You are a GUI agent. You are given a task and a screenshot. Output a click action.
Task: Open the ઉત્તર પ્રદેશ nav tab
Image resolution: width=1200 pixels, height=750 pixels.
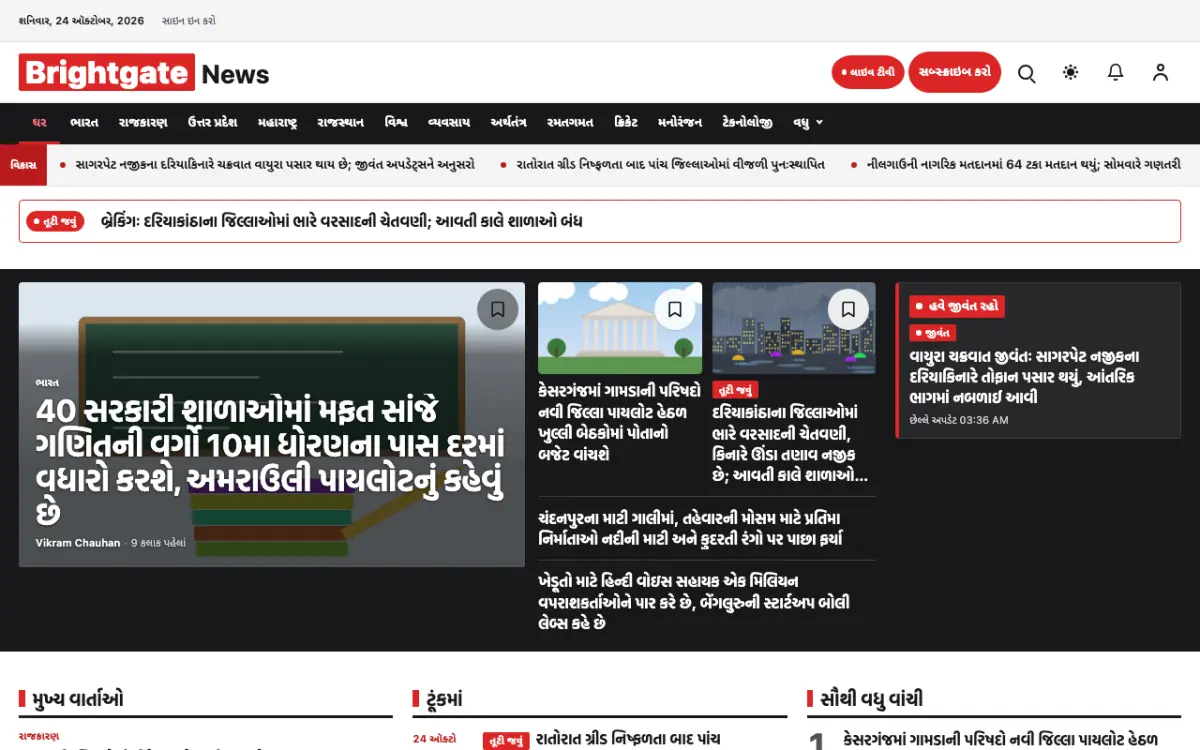tap(212, 122)
